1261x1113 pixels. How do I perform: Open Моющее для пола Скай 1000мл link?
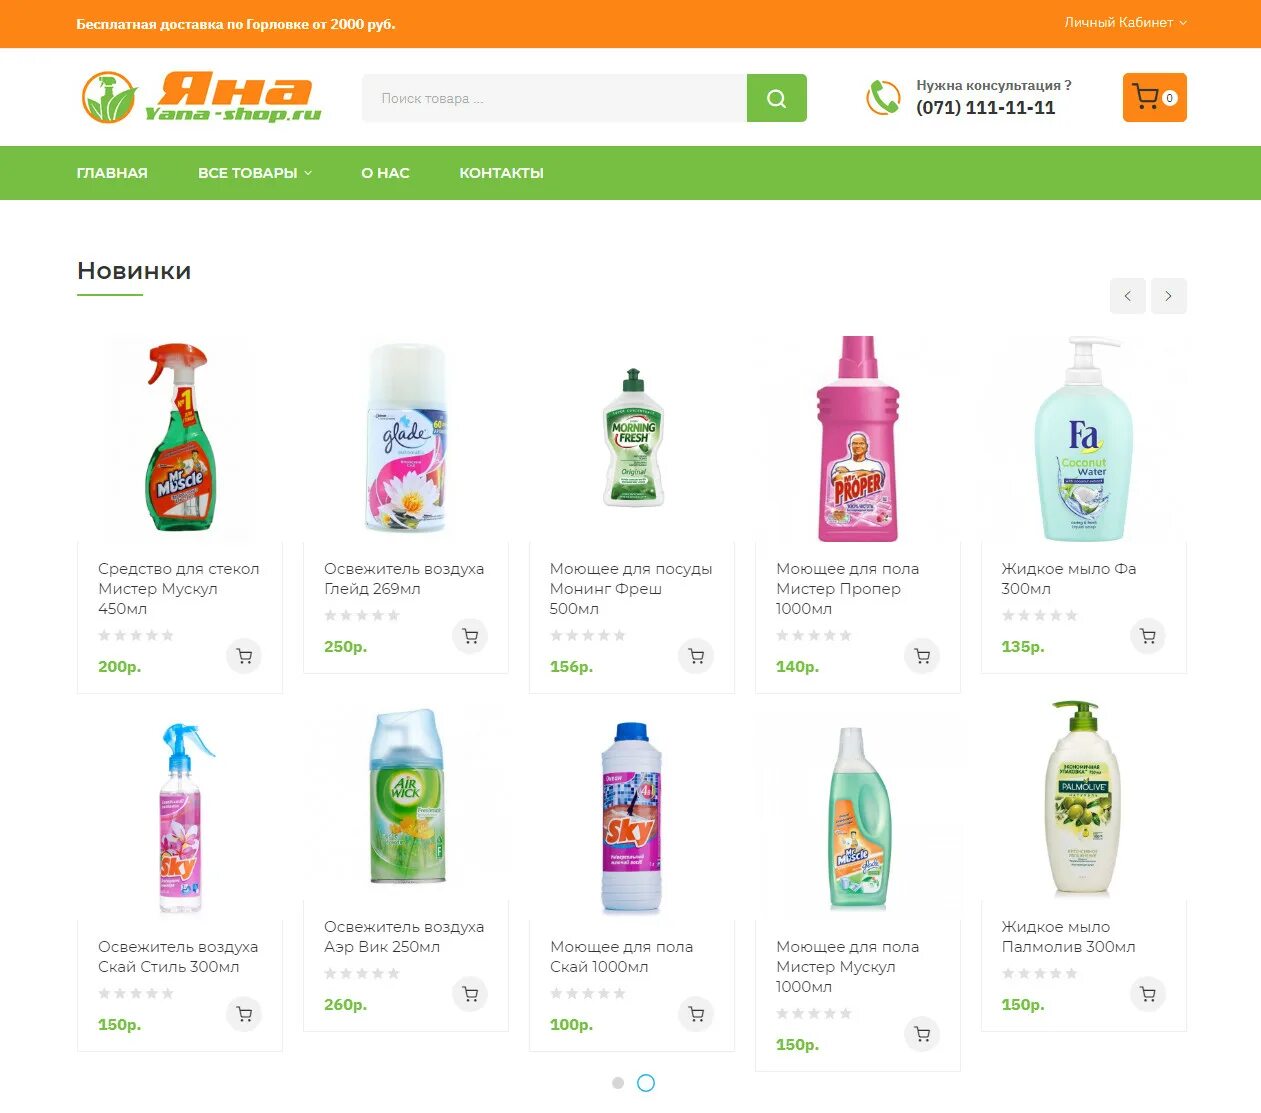click(x=621, y=956)
